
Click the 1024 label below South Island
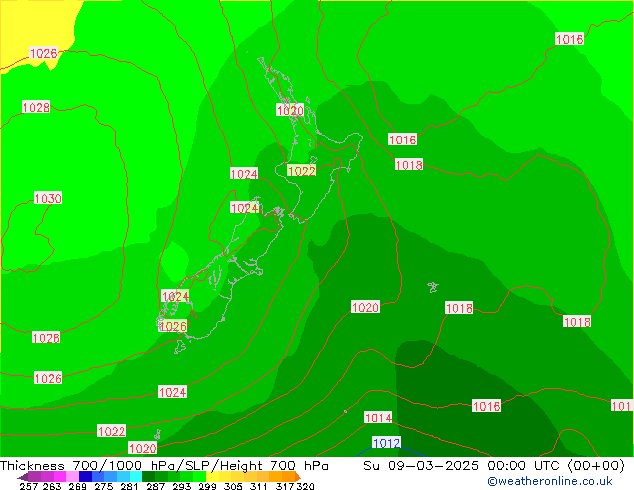pos(173,392)
